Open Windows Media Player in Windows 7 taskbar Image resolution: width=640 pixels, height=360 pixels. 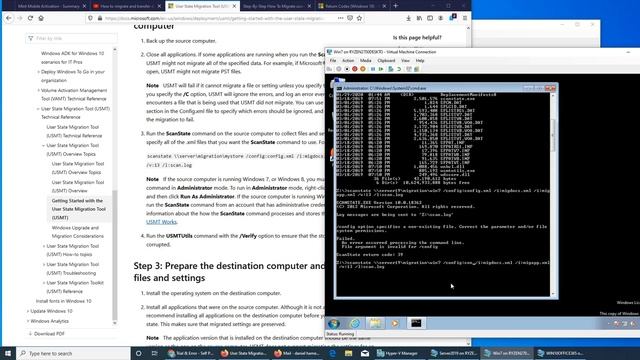tap(395, 323)
